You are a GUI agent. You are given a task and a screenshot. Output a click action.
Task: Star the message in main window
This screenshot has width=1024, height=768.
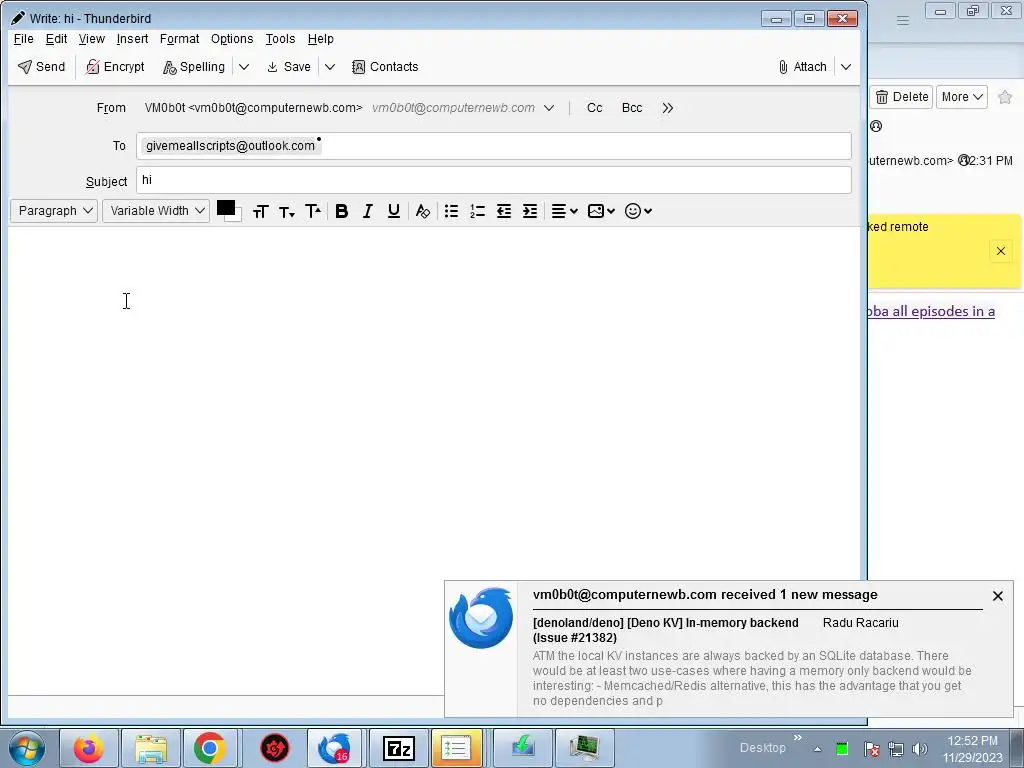(1005, 97)
